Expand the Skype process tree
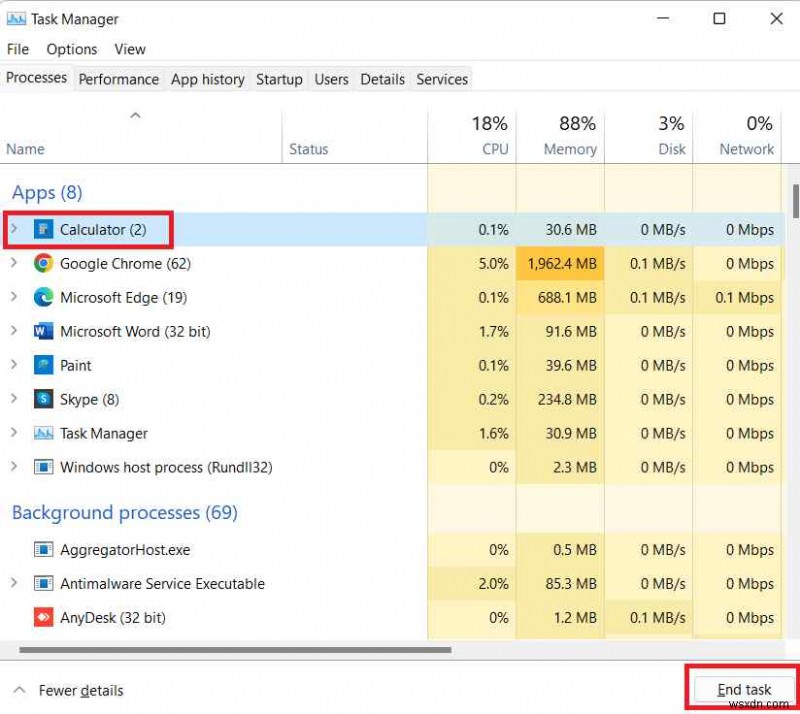Image resolution: width=800 pixels, height=714 pixels. (14, 399)
